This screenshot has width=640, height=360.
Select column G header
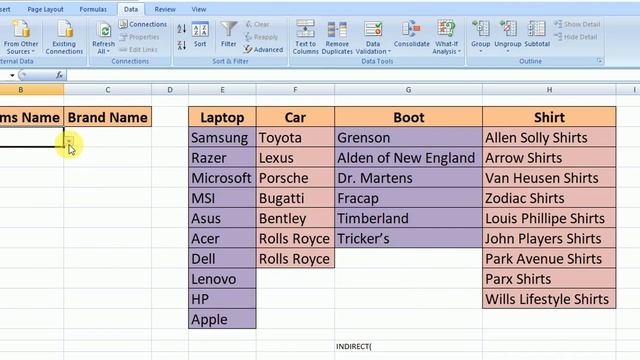pyautogui.click(x=408, y=90)
